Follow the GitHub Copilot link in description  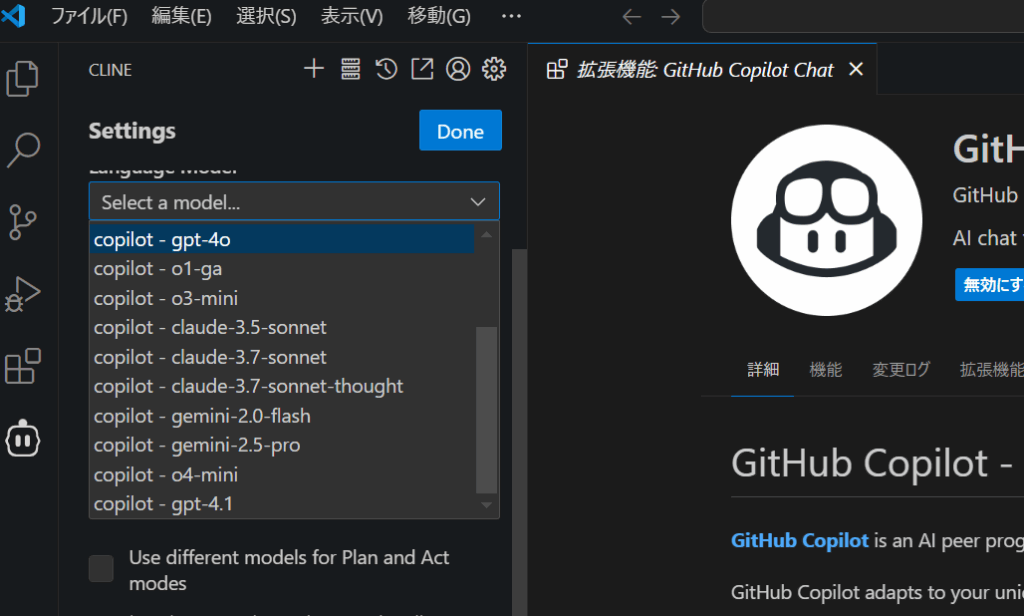coord(799,541)
